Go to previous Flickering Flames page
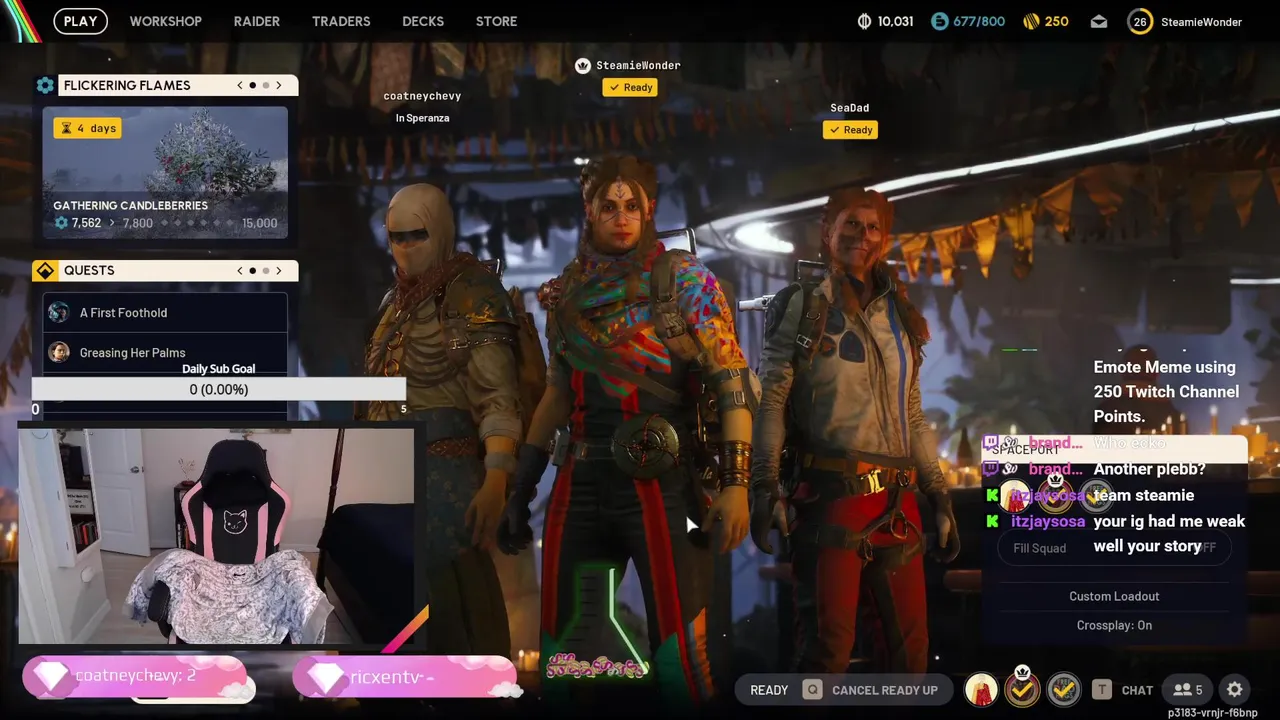1280x720 pixels. pyautogui.click(x=240, y=85)
